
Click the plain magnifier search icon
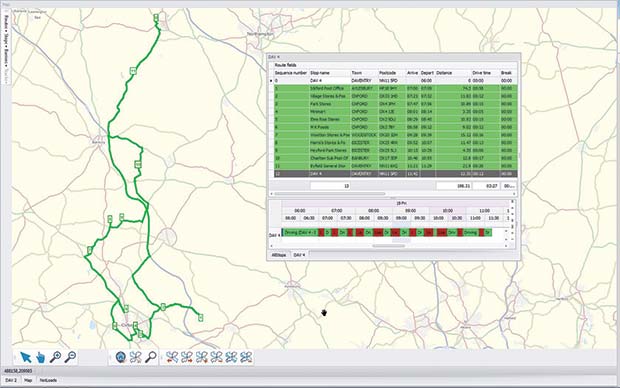[x=151, y=357]
